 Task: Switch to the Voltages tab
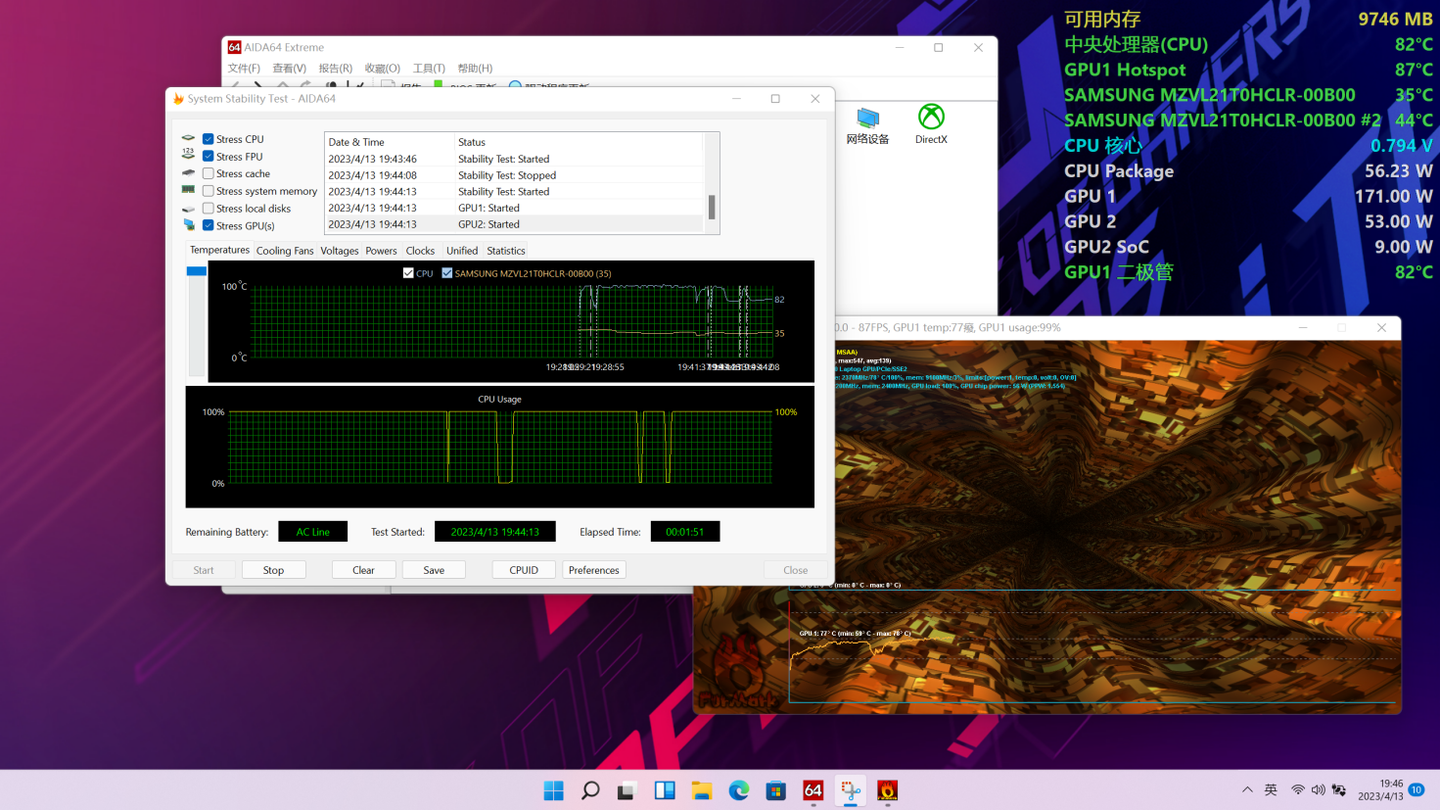[x=339, y=251]
